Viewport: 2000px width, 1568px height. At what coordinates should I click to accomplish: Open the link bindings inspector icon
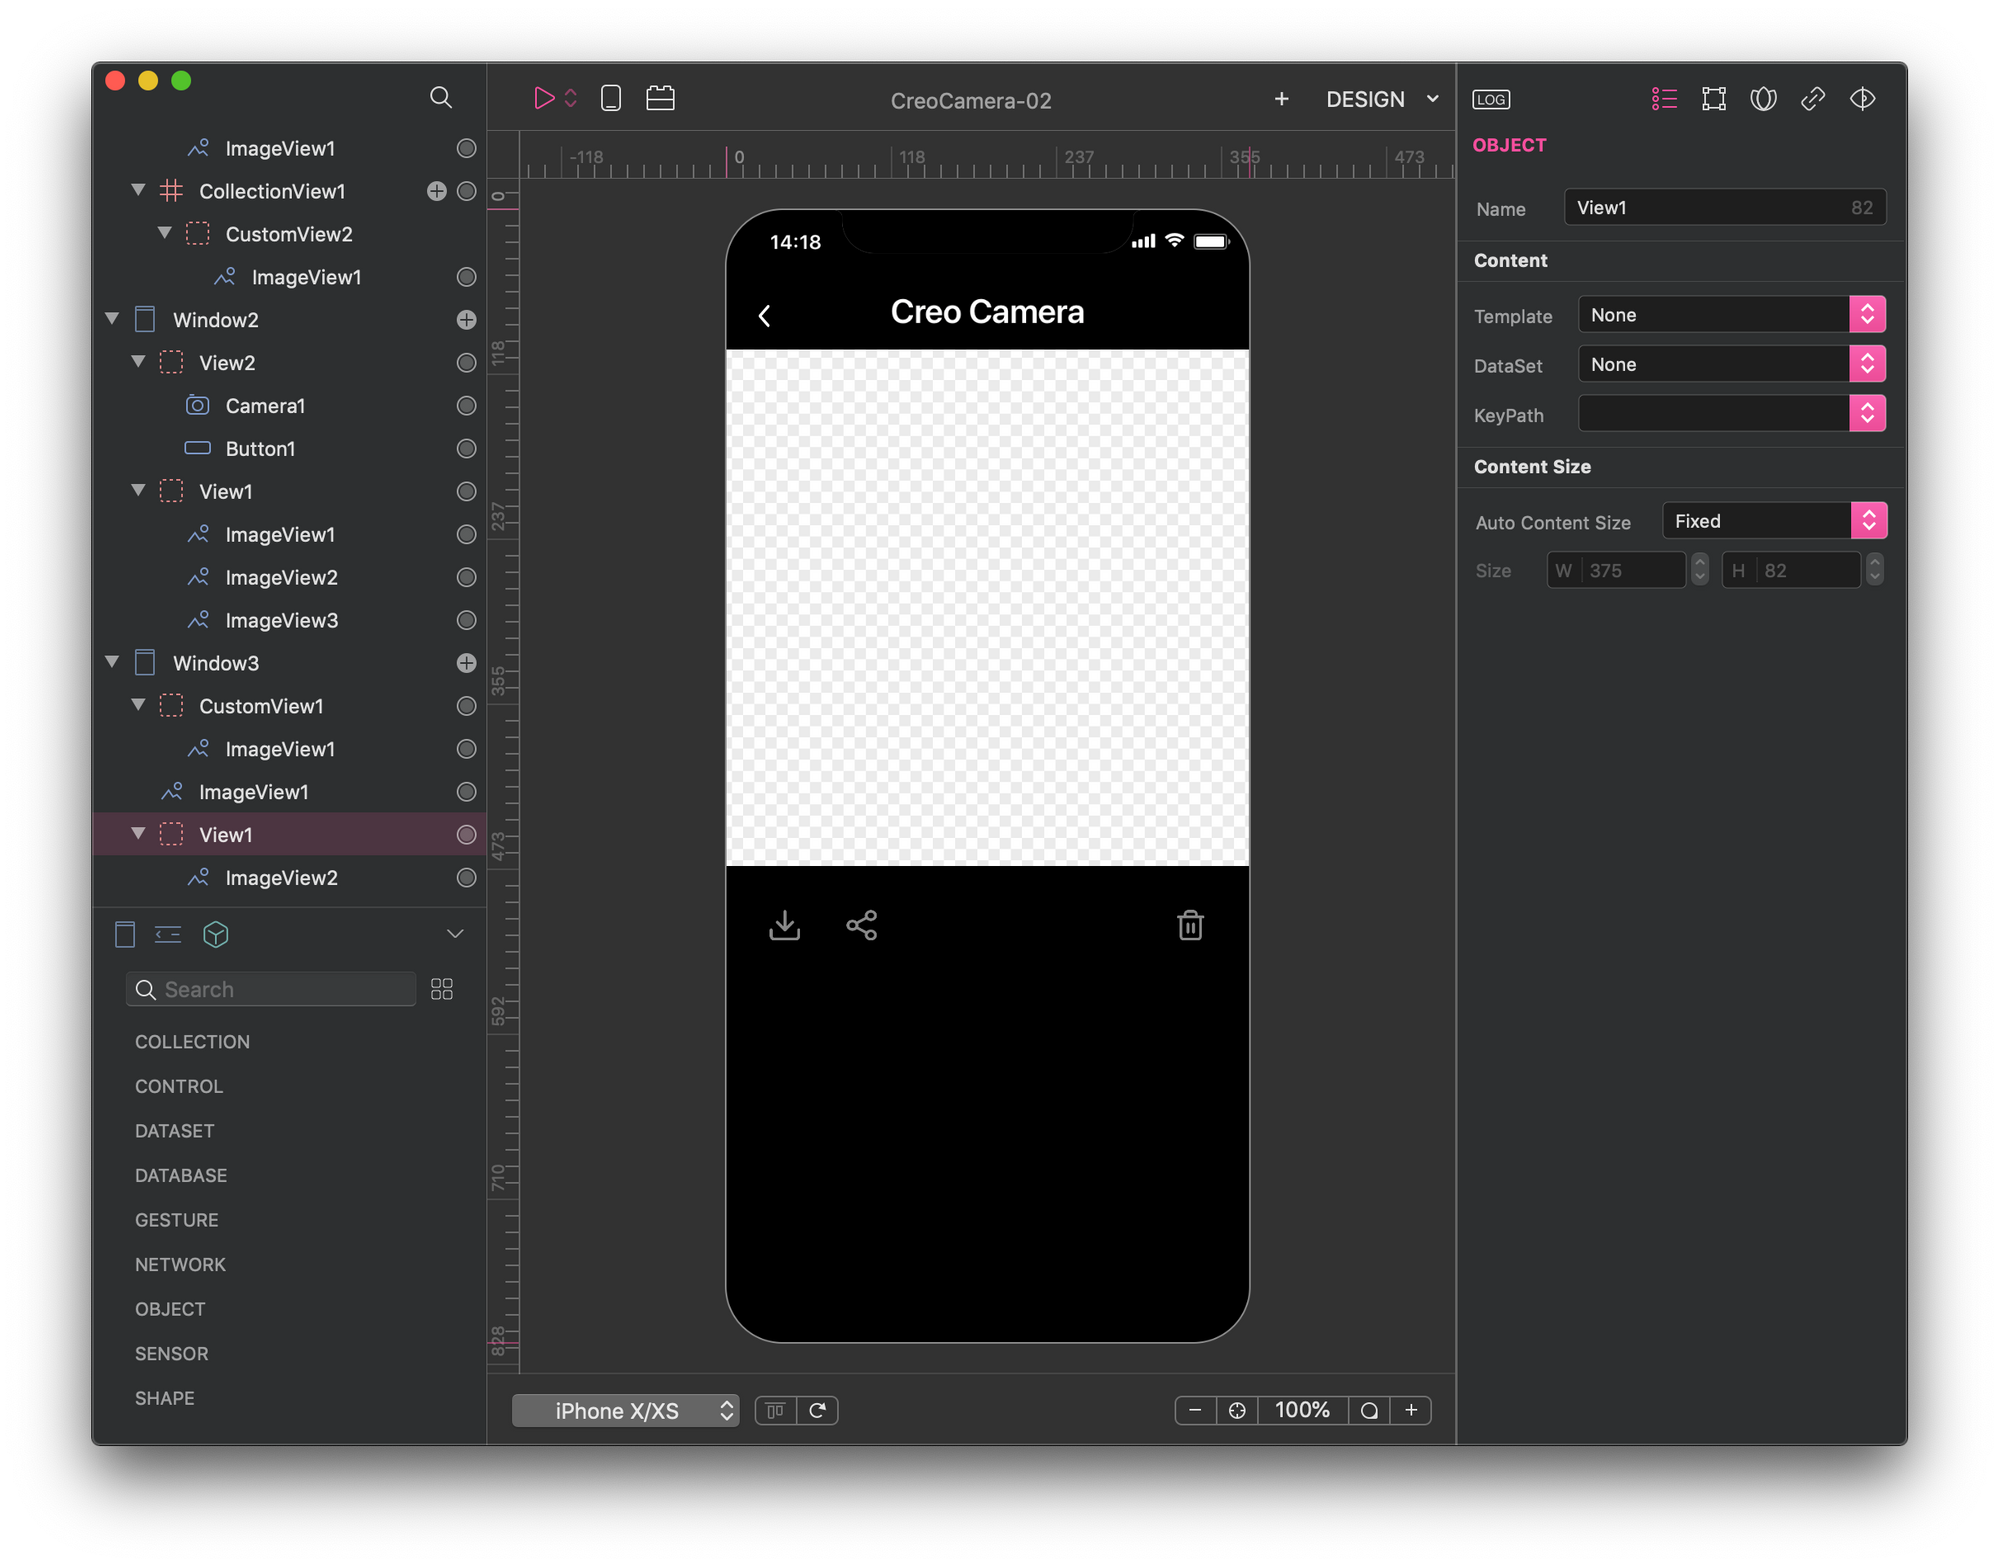(1812, 99)
